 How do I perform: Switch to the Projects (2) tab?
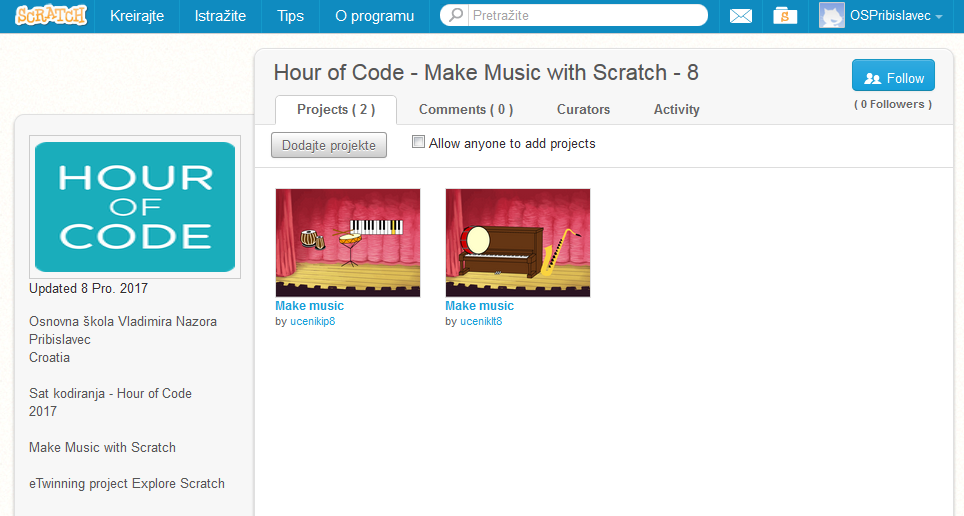[336, 109]
